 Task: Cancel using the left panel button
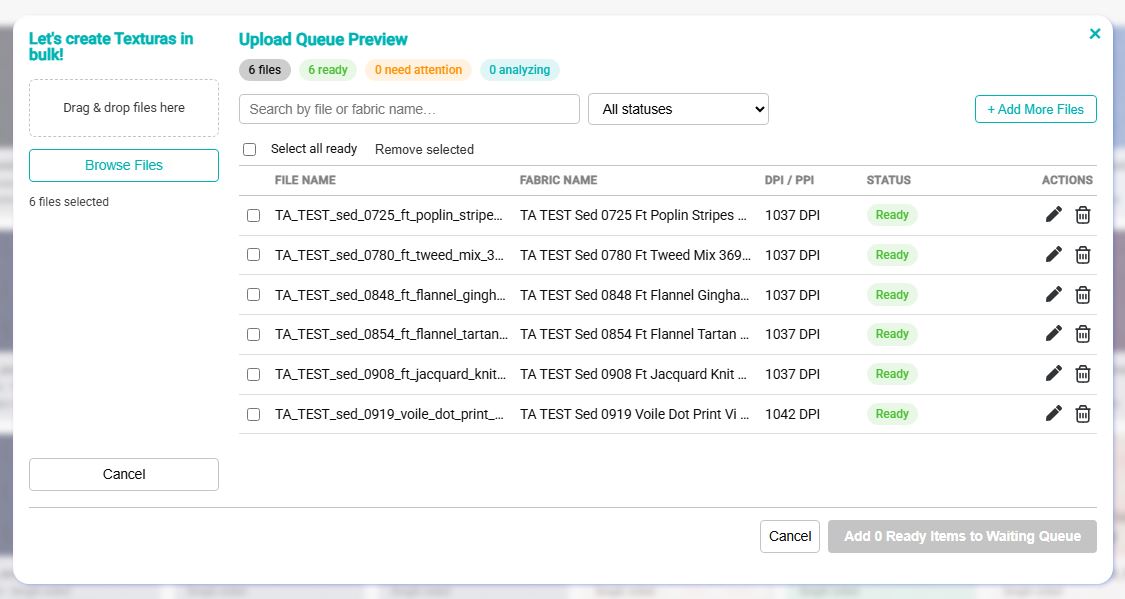click(124, 474)
